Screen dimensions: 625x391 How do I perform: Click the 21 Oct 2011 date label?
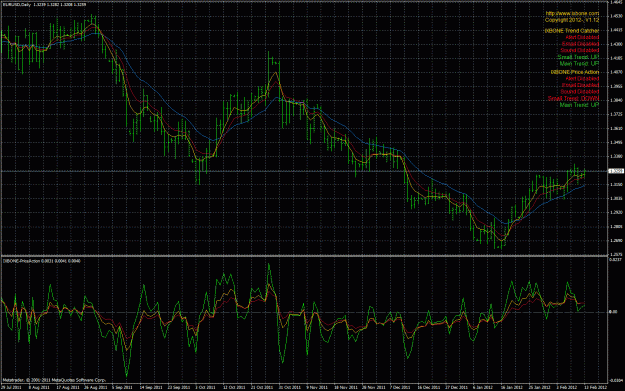point(261,387)
